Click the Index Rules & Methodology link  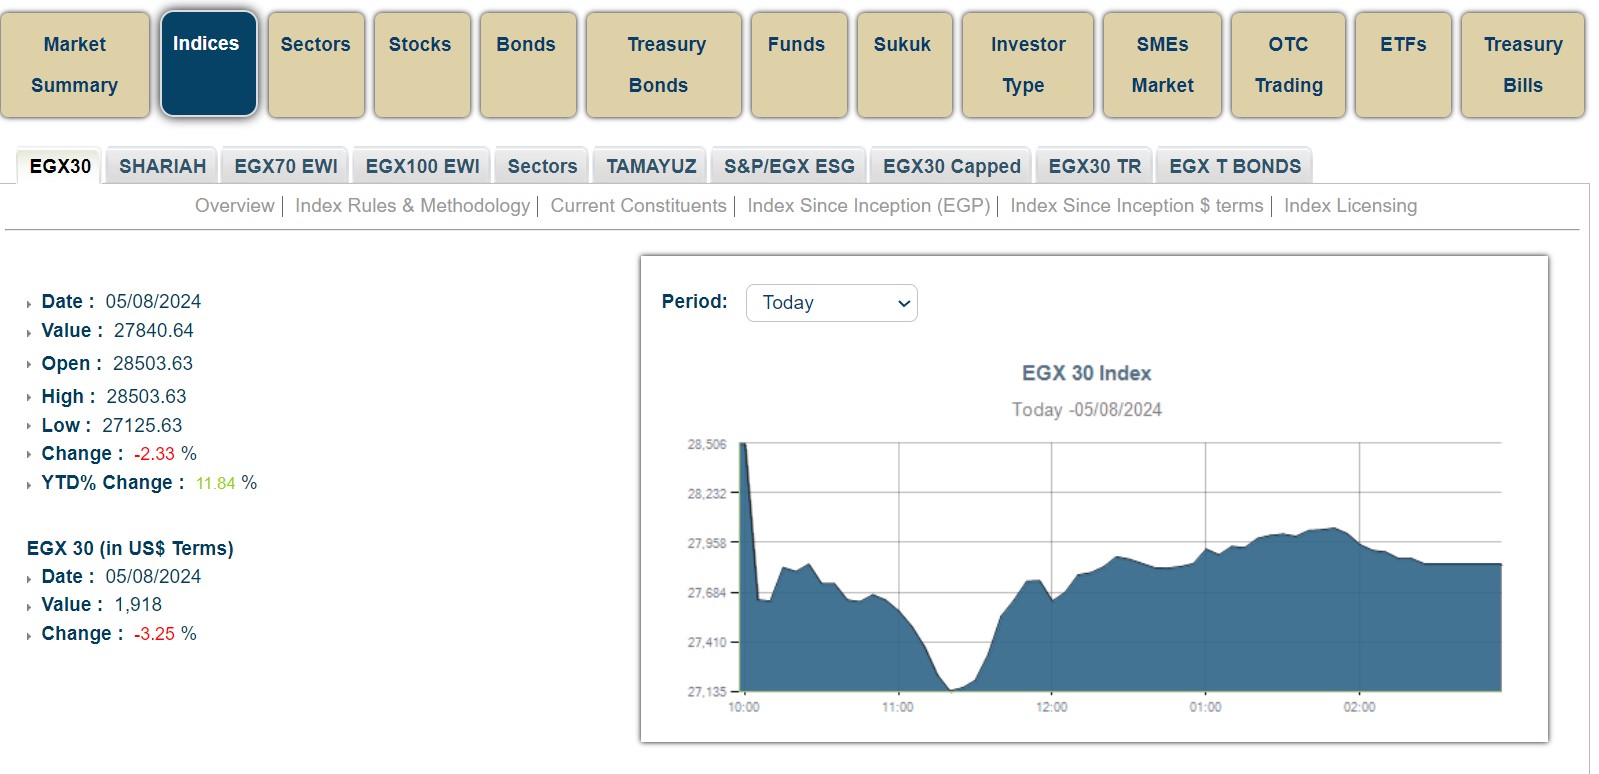[x=412, y=206]
